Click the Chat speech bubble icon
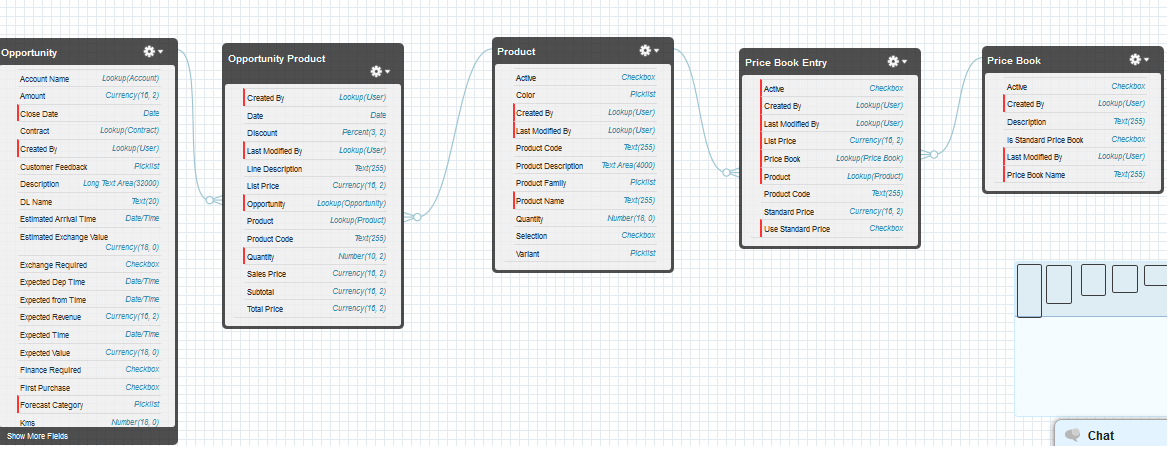The width and height of the screenshot is (1170, 450). pyautogui.click(x=1073, y=435)
